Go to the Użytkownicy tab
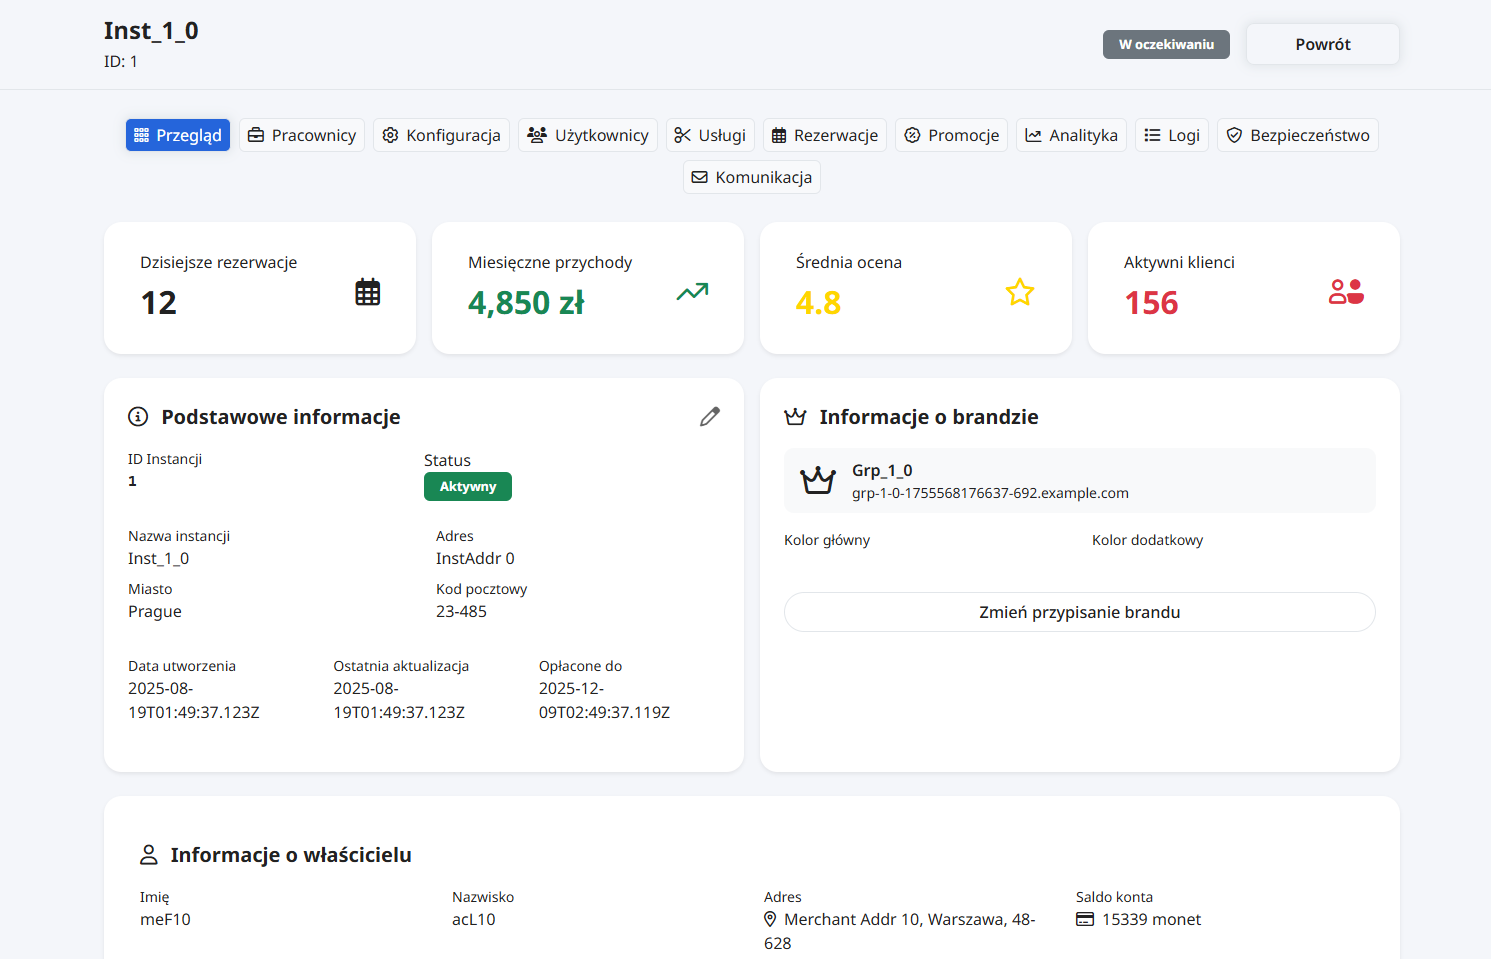Screen dimensions: 1491x959 [588, 135]
